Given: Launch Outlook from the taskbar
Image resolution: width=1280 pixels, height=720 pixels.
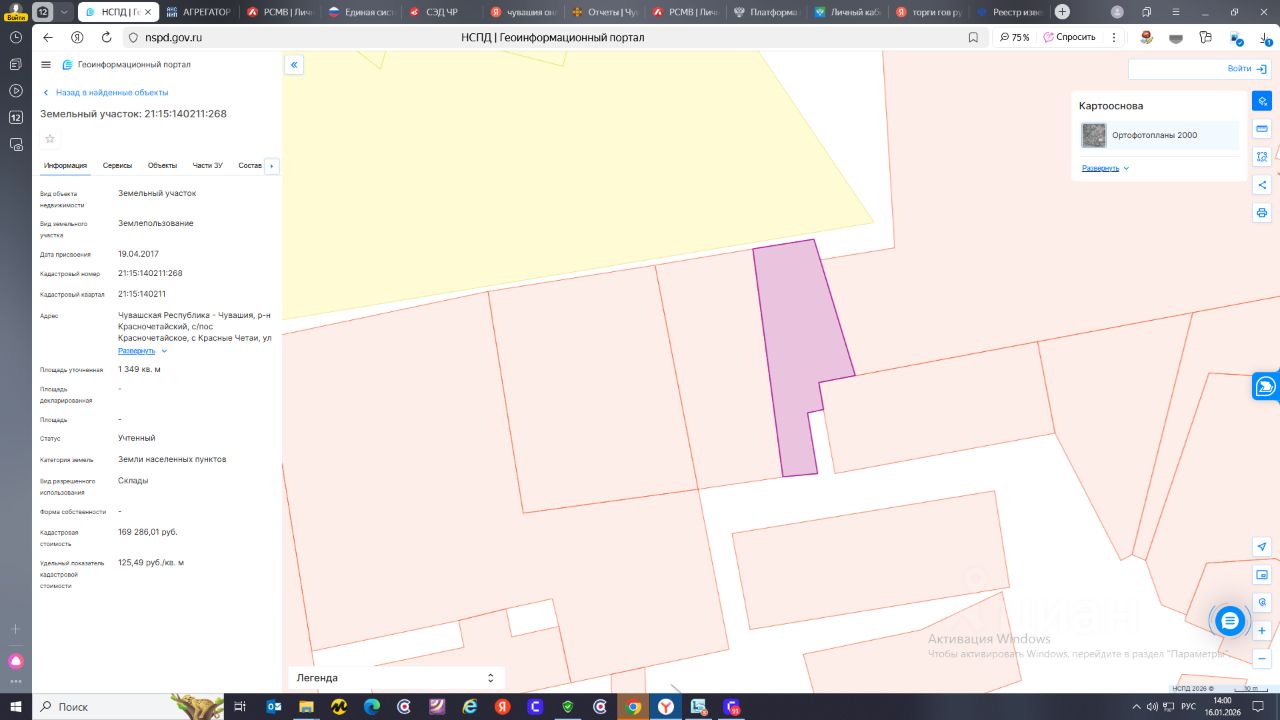Looking at the screenshot, I should pos(273,706).
